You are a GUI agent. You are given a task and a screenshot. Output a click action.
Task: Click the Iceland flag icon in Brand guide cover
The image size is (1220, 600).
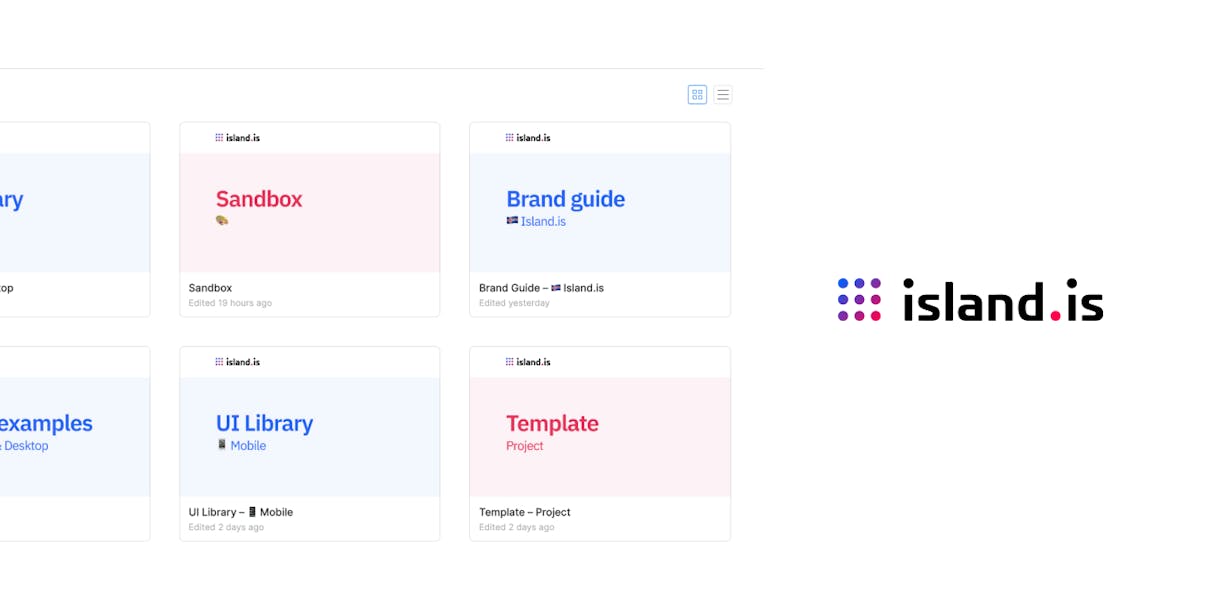click(x=512, y=220)
